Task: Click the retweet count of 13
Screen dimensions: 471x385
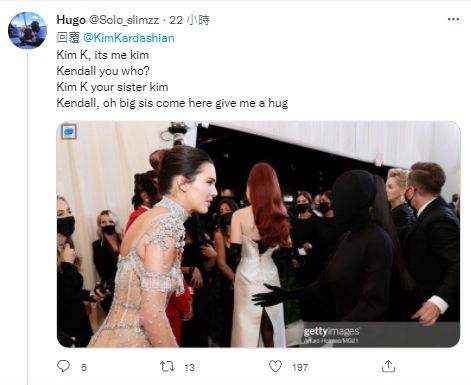Action: pos(189,367)
